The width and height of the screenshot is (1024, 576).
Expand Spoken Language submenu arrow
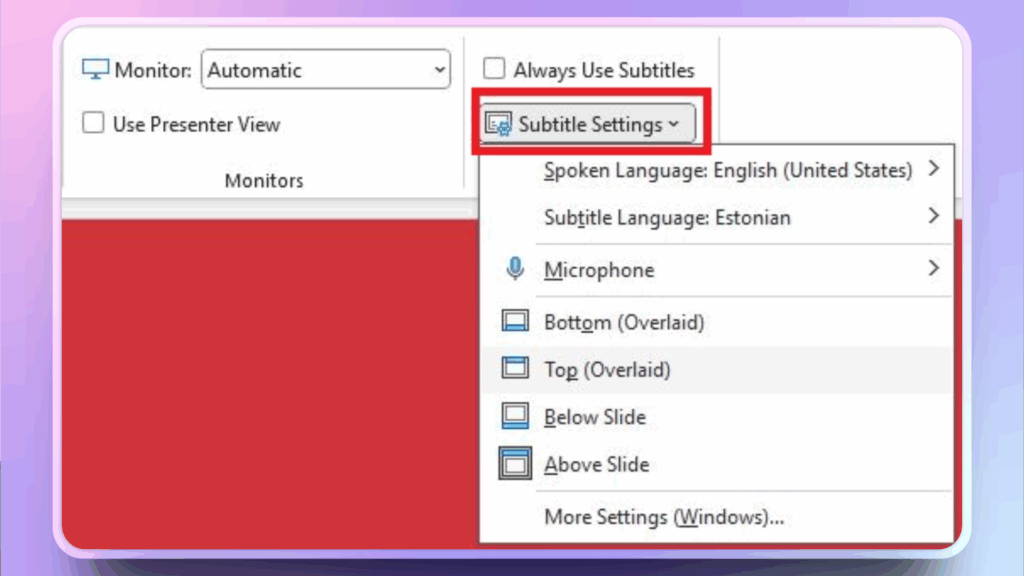coord(933,169)
